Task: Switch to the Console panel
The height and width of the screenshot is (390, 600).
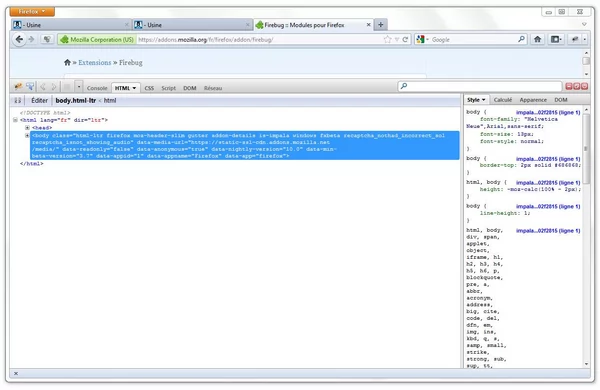Action: pos(97,88)
